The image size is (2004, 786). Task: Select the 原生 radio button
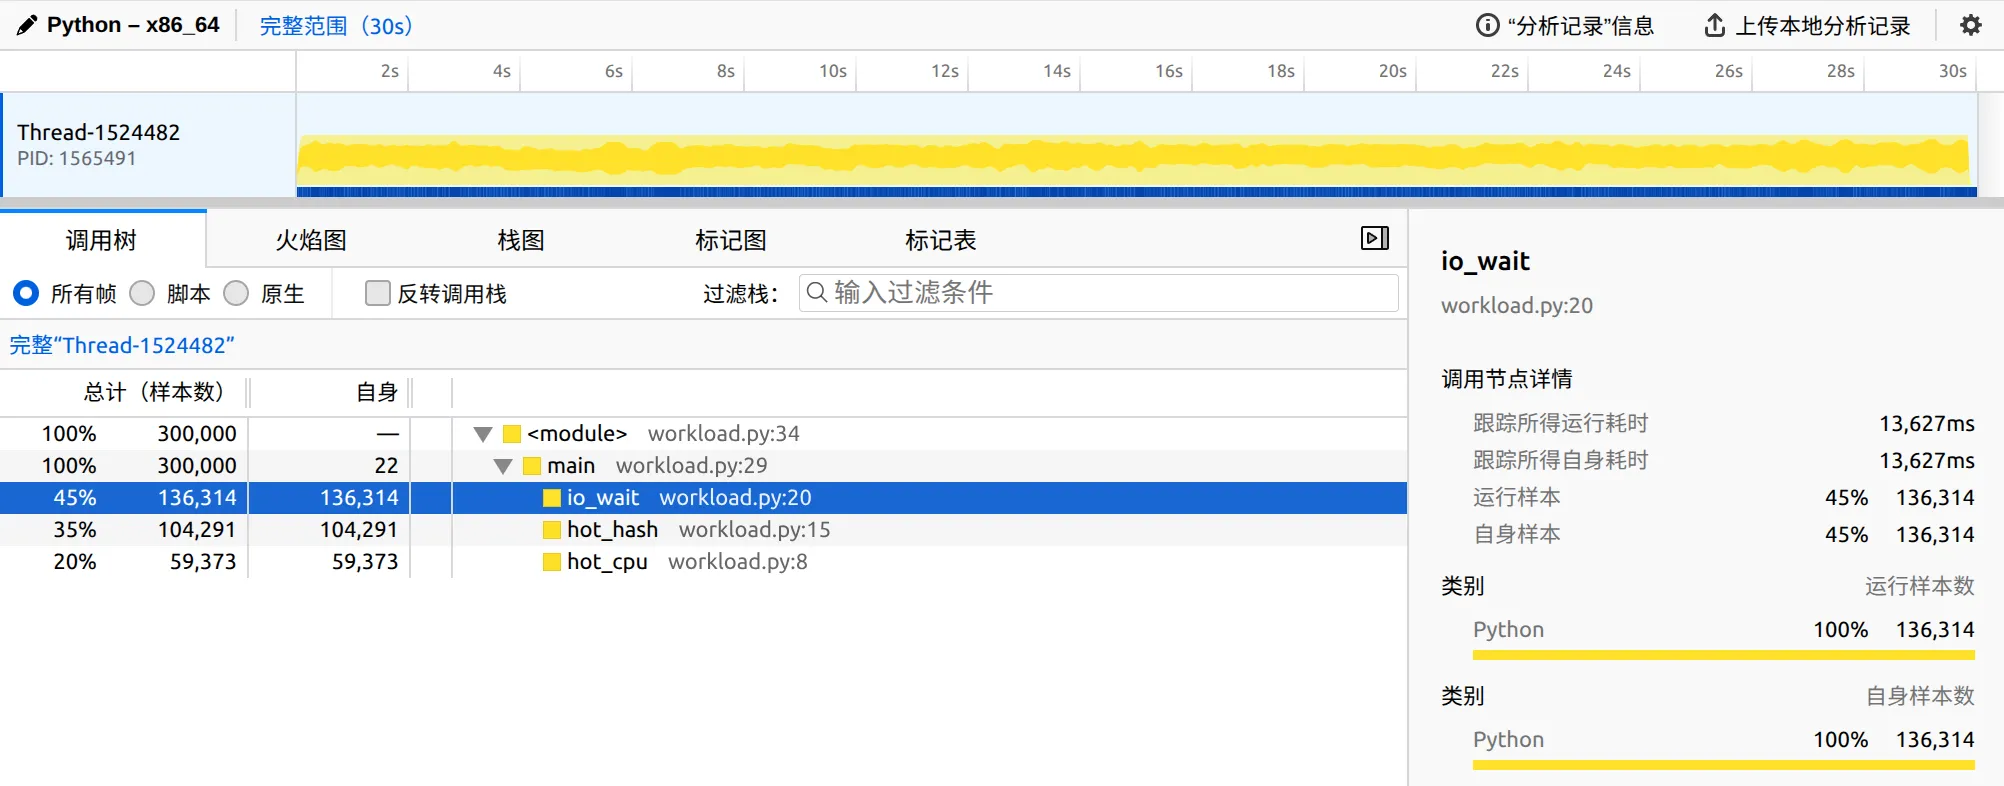point(236,293)
